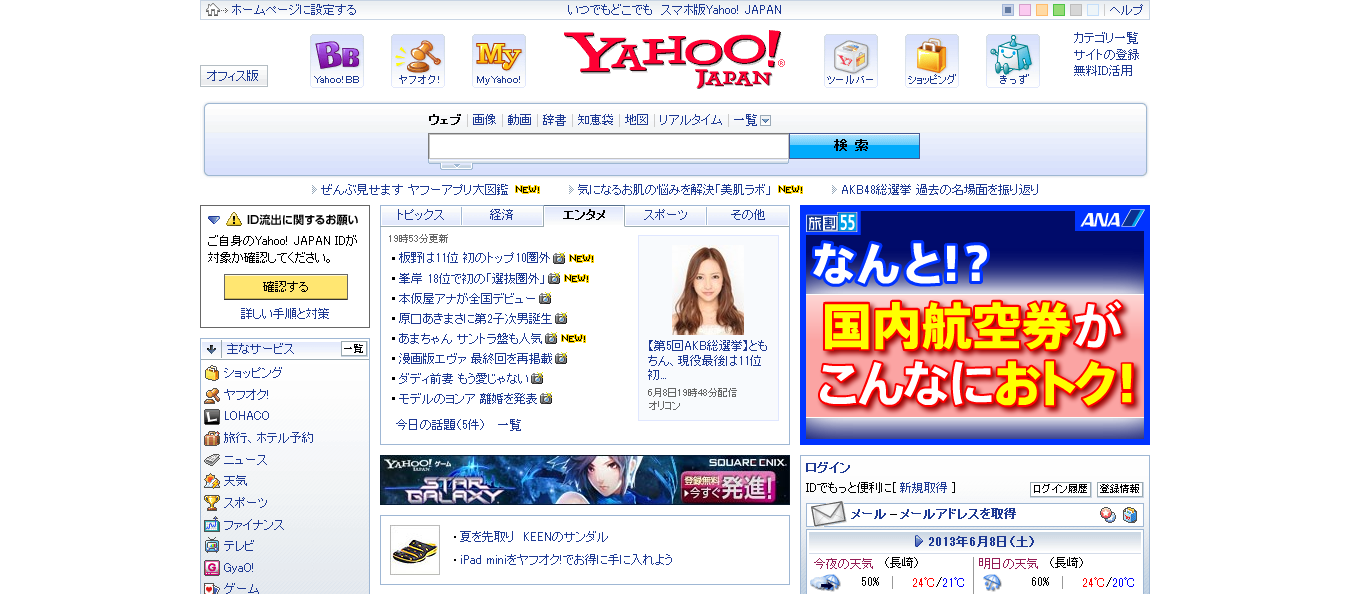Click the travel suitcase icon beside 旅行、ホテル予約
Viewport: 1349px width, 594px height.
(212, 438)
